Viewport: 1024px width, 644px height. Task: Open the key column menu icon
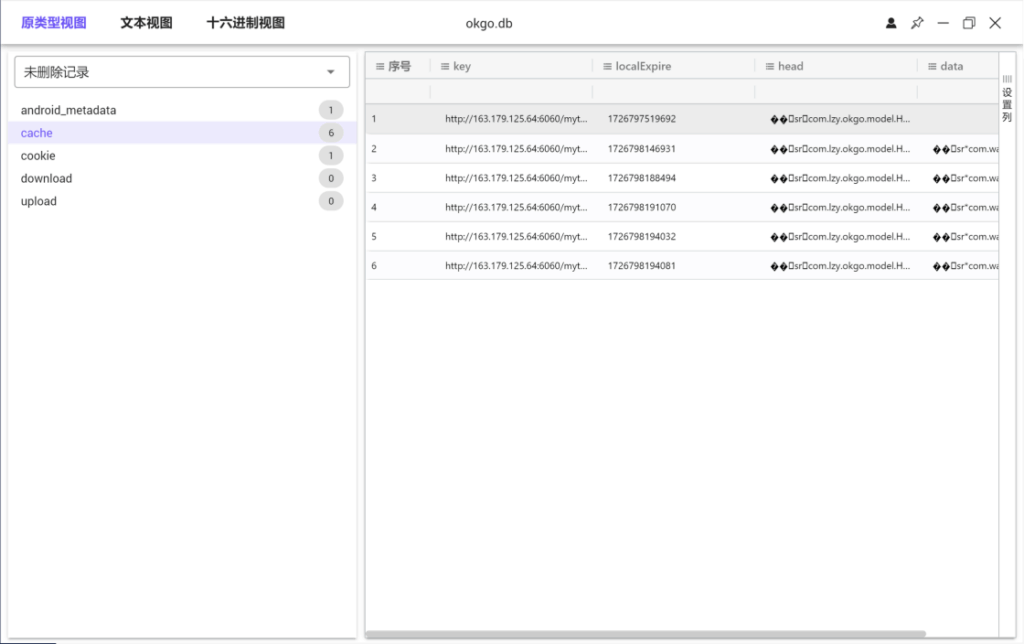point(445,67)
